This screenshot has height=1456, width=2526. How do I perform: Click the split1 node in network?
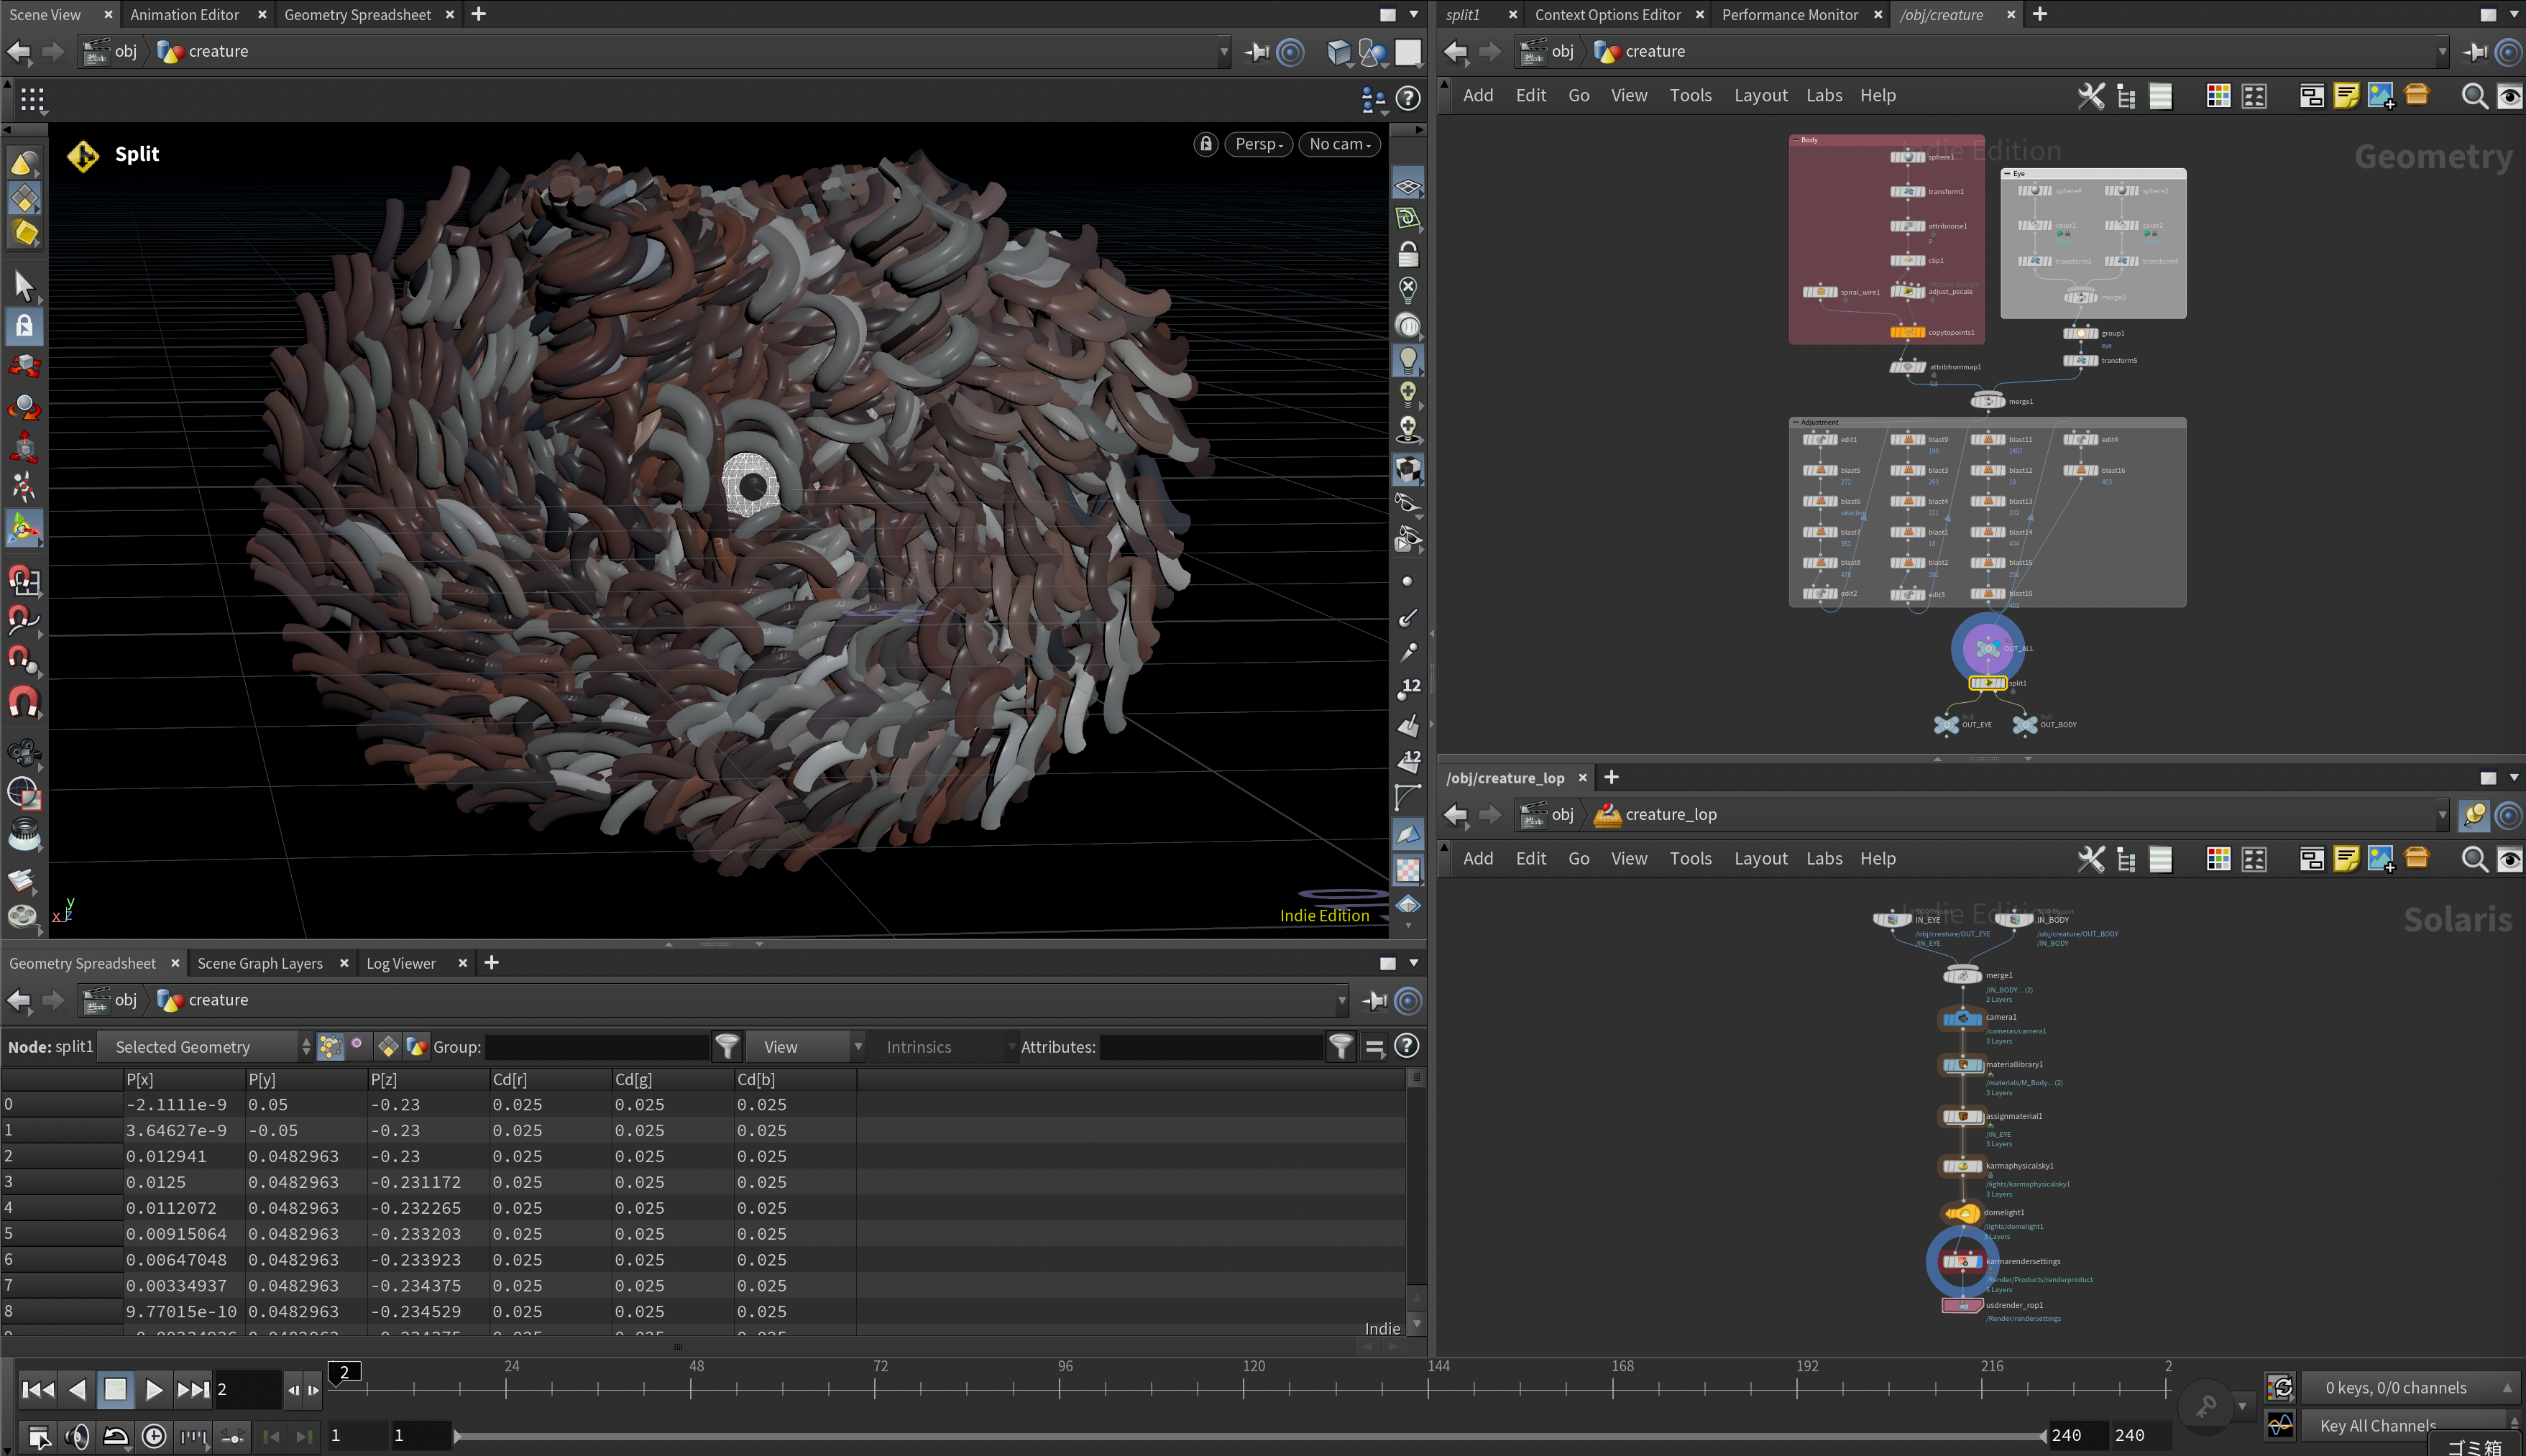[x=1987, y=683]
